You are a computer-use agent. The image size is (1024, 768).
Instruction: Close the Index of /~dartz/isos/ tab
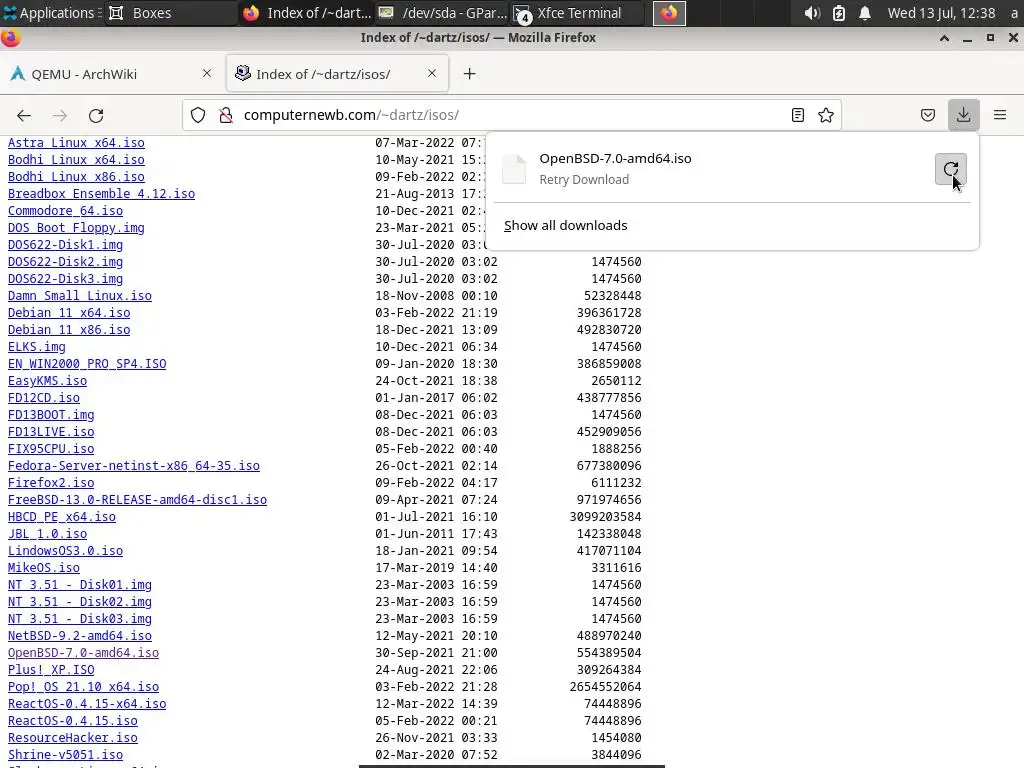coord(432,73)
